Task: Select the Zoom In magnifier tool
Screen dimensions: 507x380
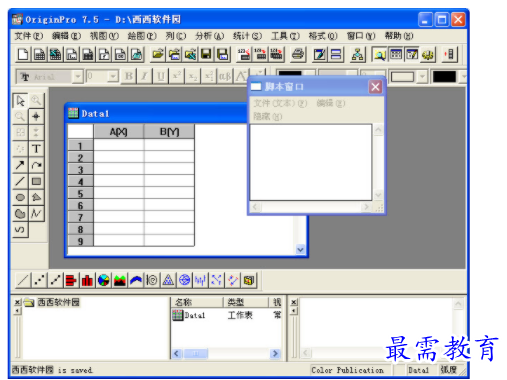Action: point(36,100)
